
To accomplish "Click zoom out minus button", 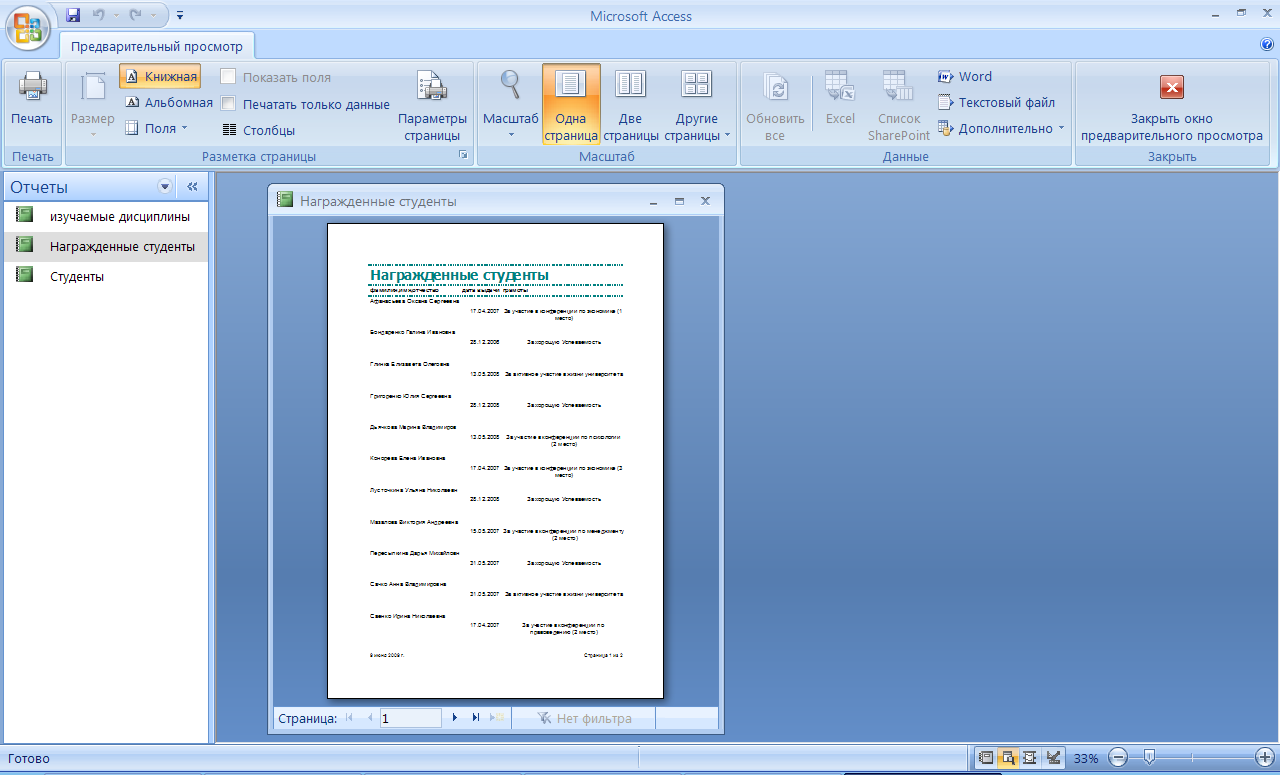I will pyautogui.click(x=1119, y=758).
